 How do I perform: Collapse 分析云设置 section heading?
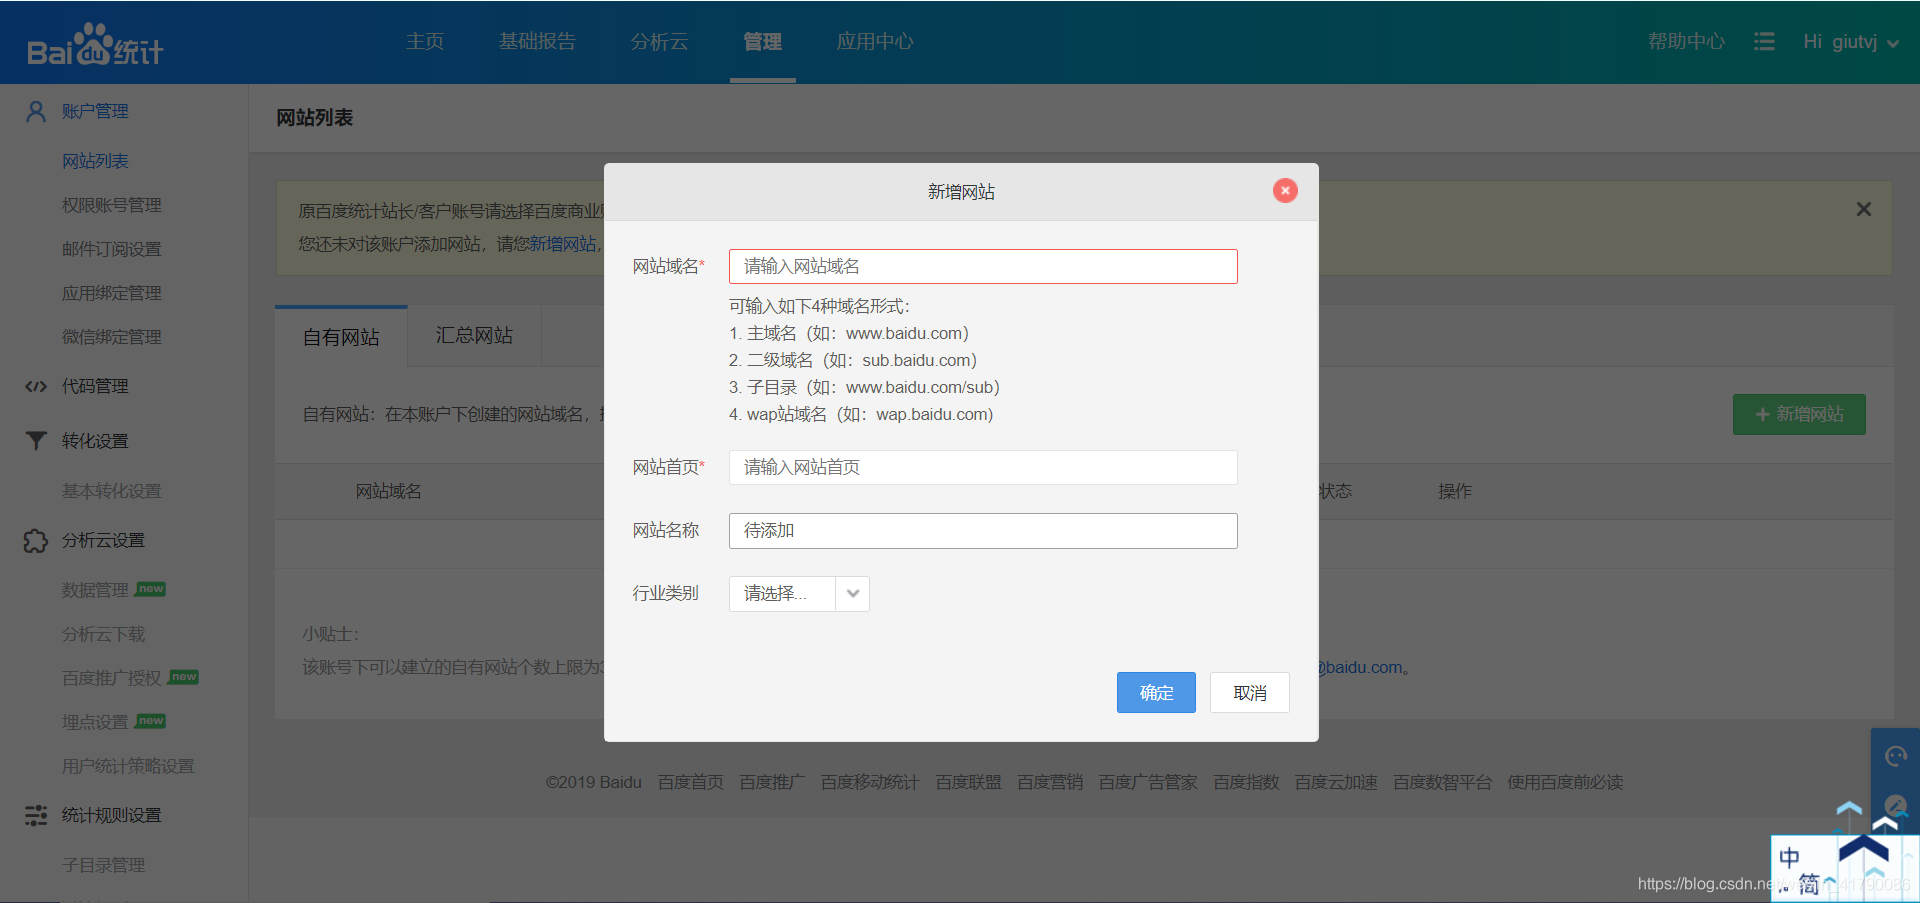pyautogui.click(x=103, y=540)
